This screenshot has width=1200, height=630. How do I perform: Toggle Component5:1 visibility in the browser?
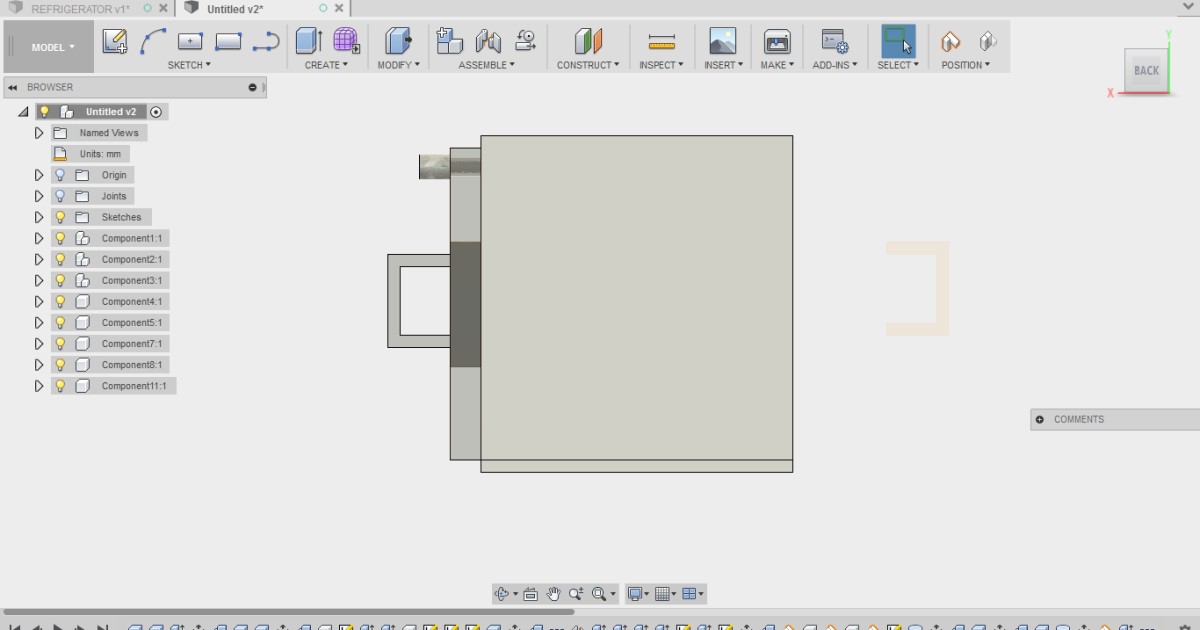point(59,322)
